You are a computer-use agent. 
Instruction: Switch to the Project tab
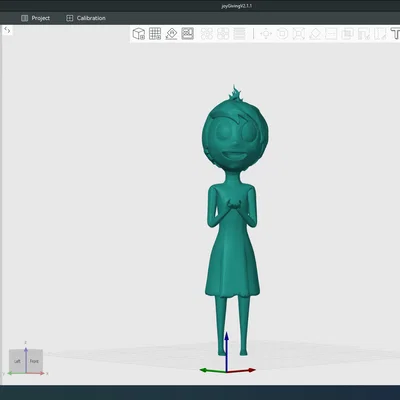[35, 18]
